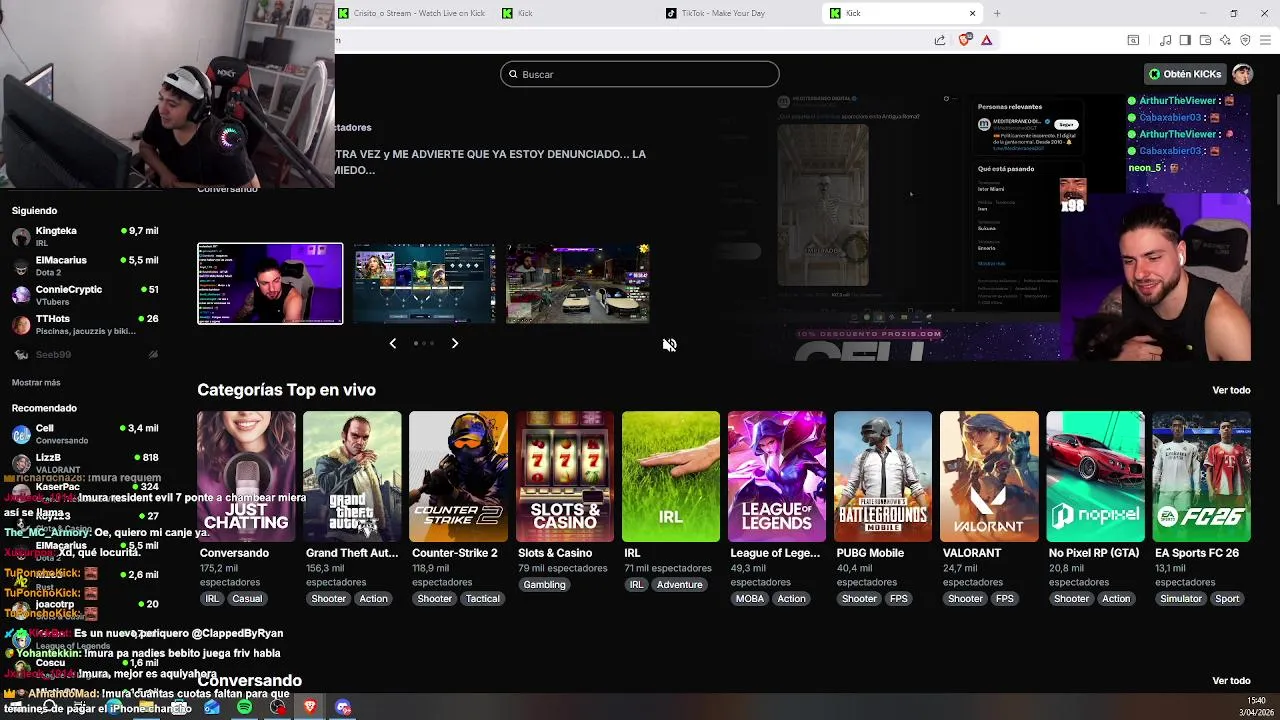Open Outlook from the taskbar

(212, 707)
